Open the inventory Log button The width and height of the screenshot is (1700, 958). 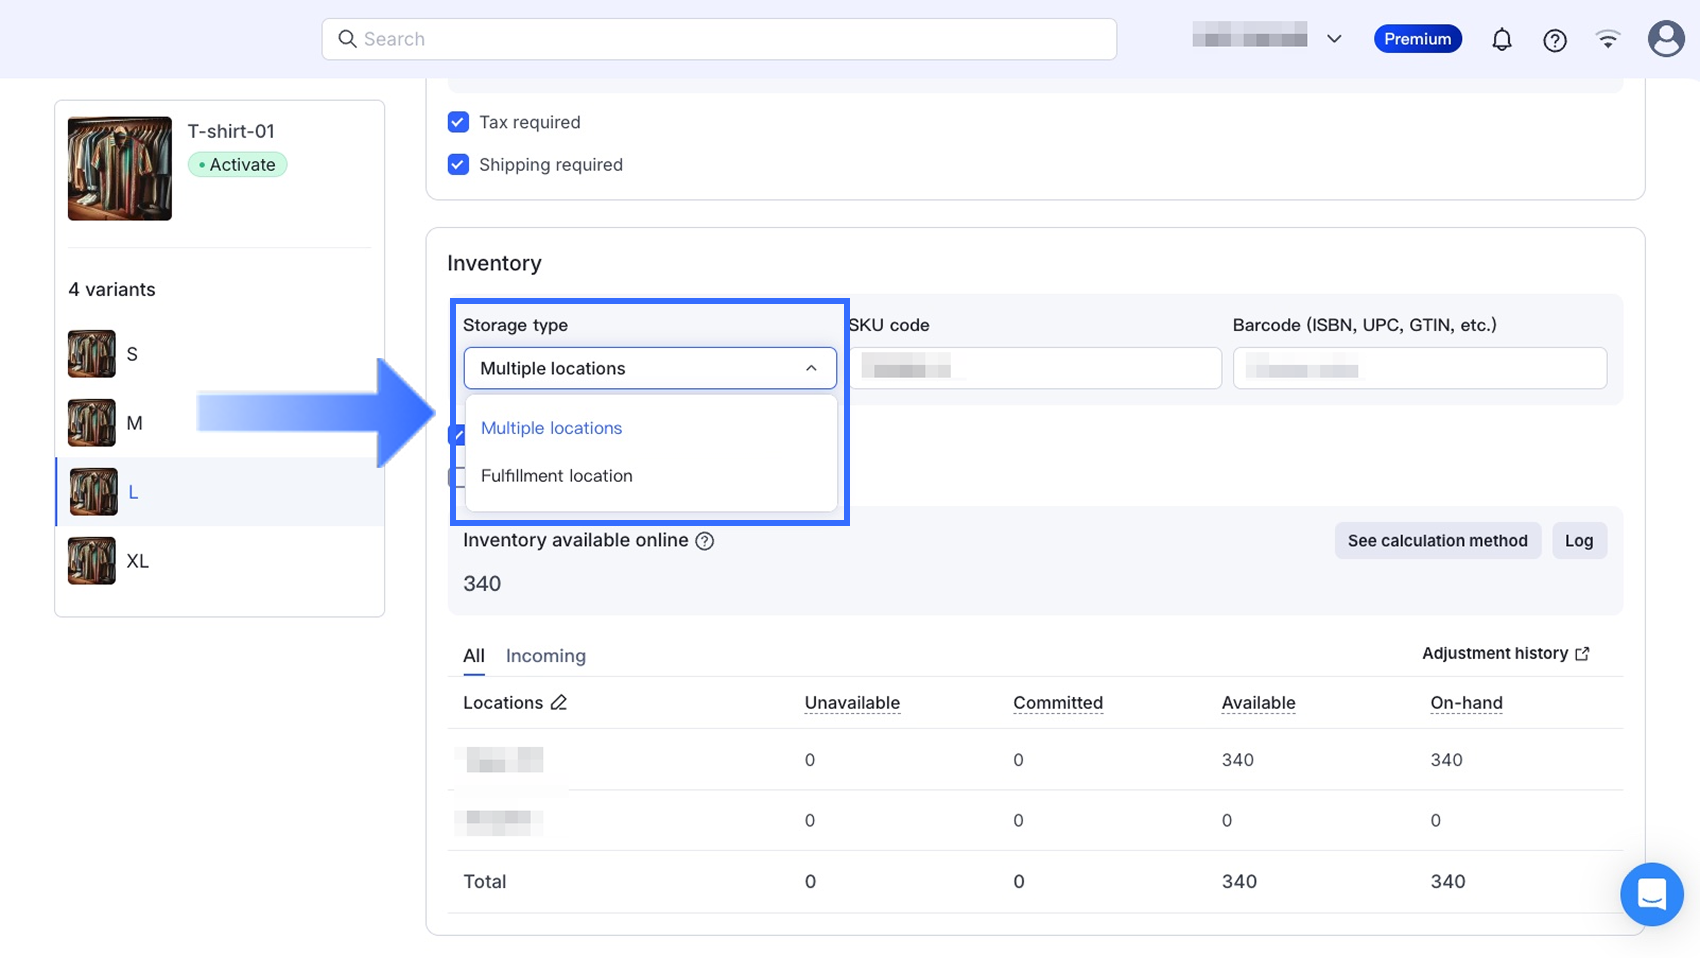point(1578,541)
